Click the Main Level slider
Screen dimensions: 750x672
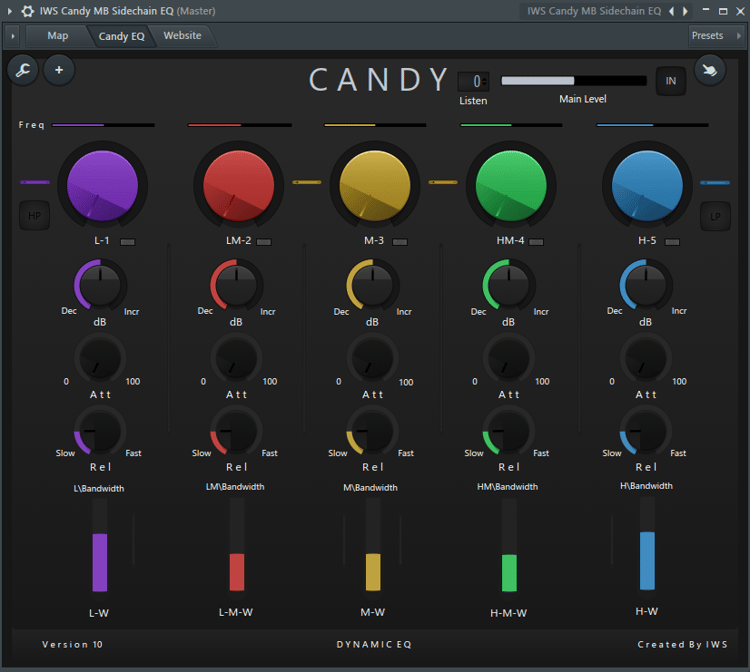click(574, 80)
